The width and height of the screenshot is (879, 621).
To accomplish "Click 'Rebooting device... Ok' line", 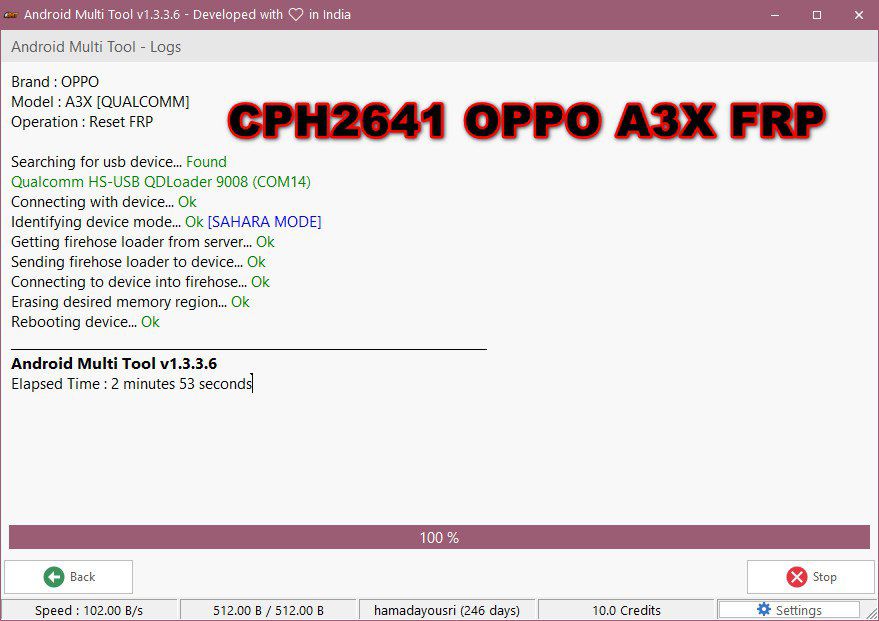I will point(85,322).
